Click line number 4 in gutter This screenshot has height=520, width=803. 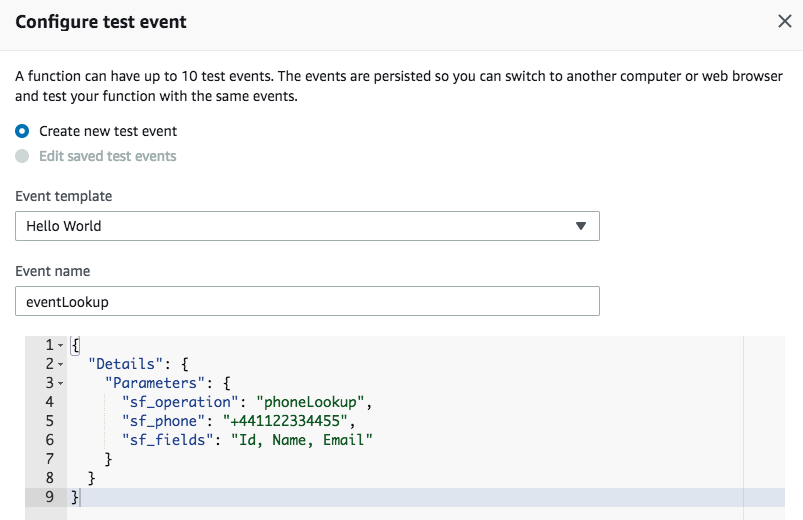(49, 402)
